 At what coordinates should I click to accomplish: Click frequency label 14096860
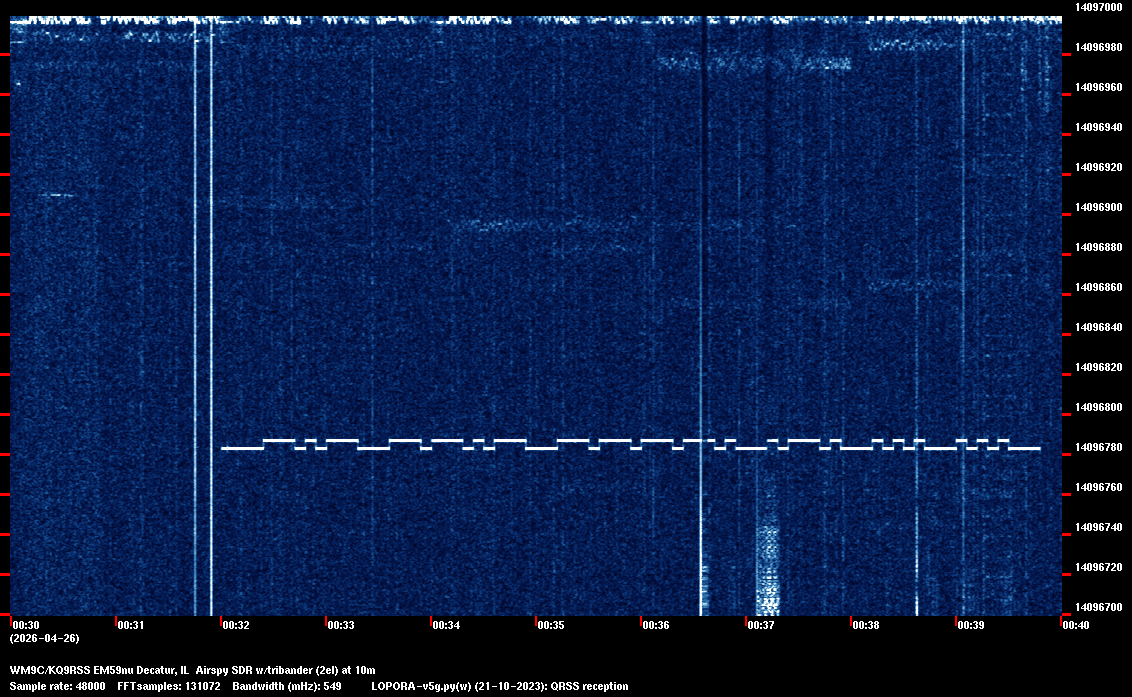(1099, 287)
